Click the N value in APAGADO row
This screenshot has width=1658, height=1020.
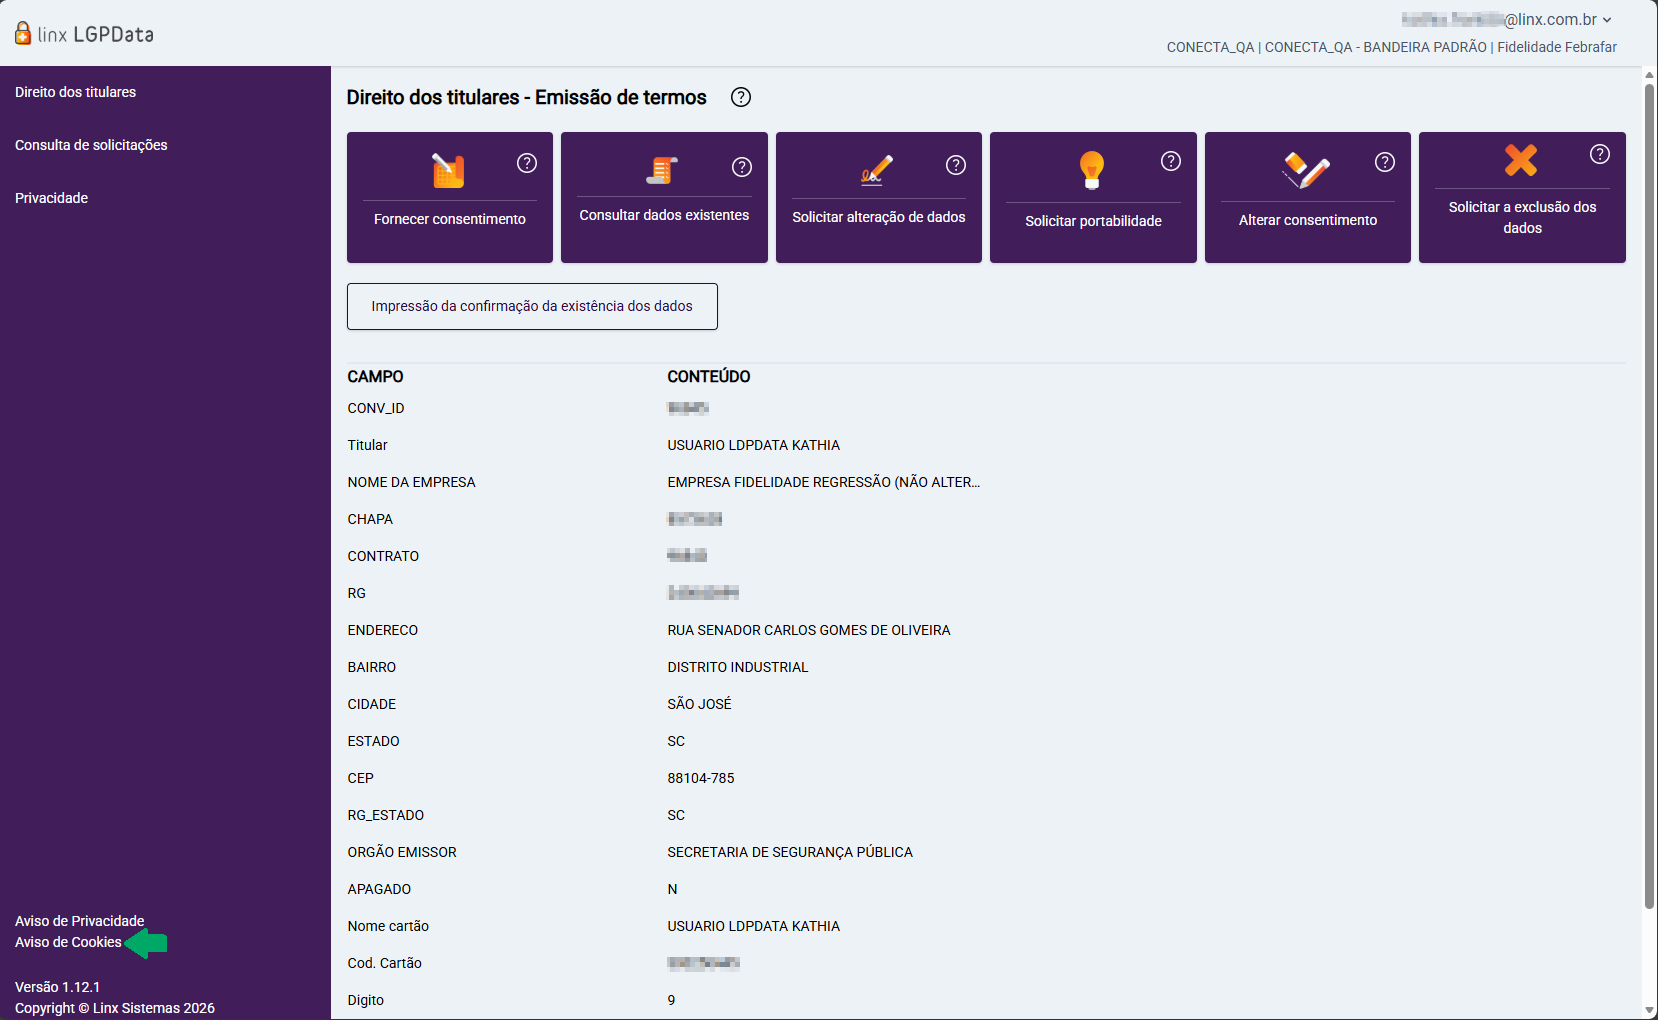(x=672, y=889)
